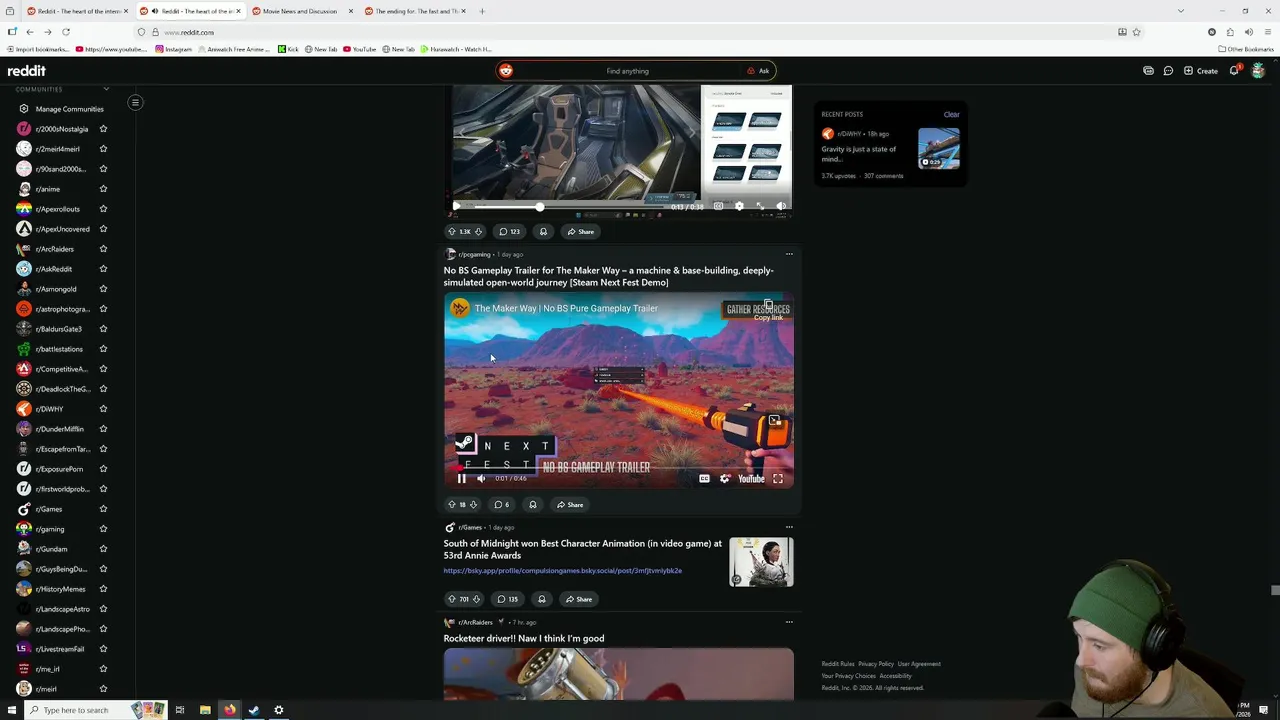The image size is (1280, 720).
Task: Favorite r/anime with its star
Action: click(103, 189)
